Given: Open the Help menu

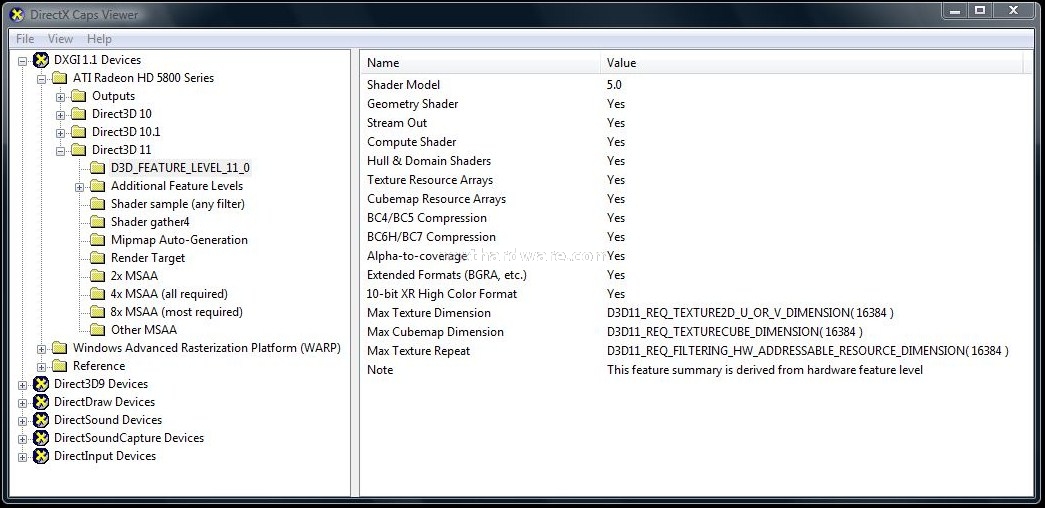Looking at the screenshot, I should (x=99, y=39).
